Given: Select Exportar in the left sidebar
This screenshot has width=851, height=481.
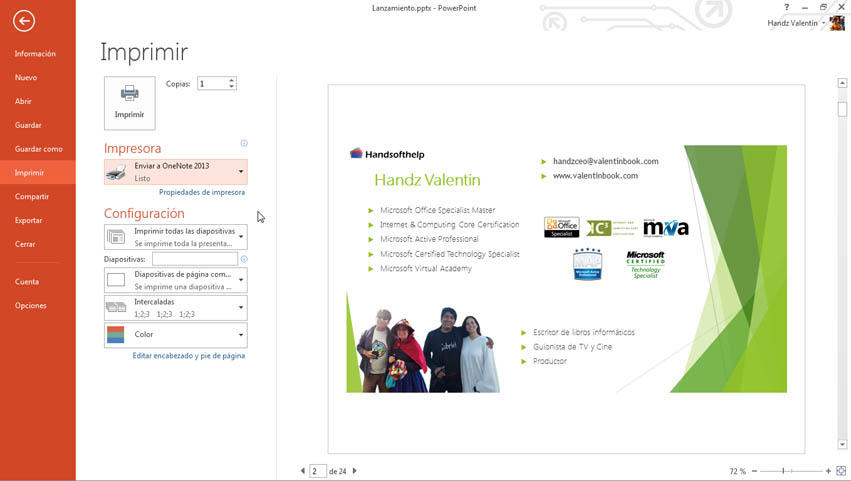Looking at the screenshot, I should tap(29, 220).
